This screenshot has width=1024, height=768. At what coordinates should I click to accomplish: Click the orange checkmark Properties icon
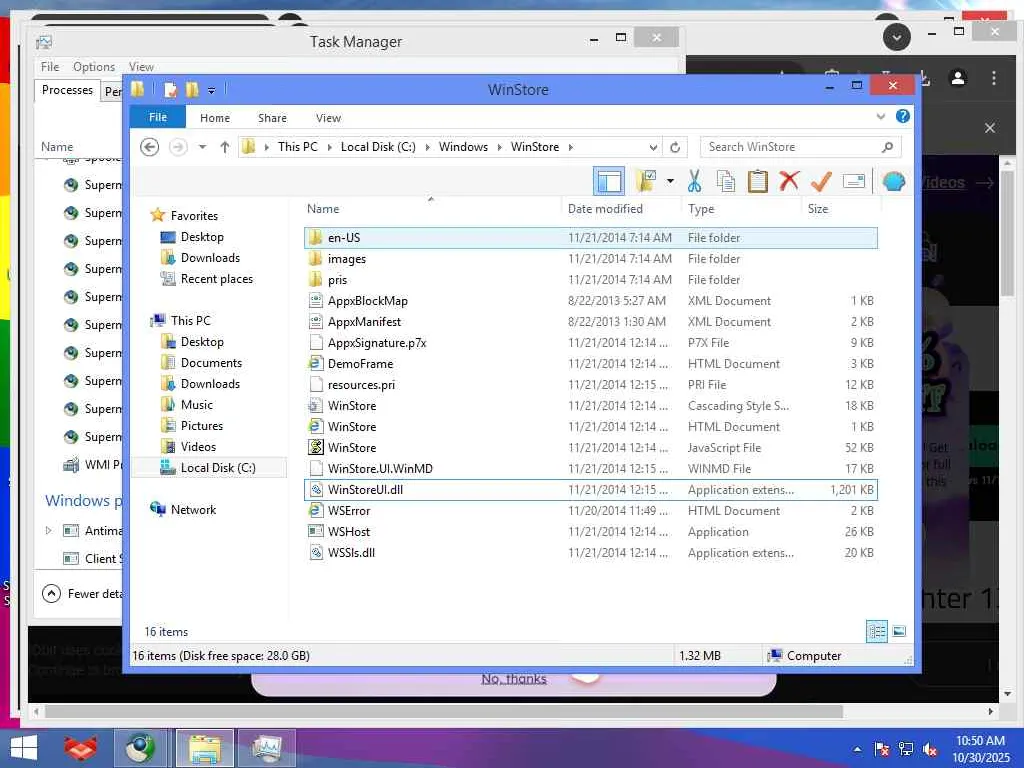(x=821, y=181)
